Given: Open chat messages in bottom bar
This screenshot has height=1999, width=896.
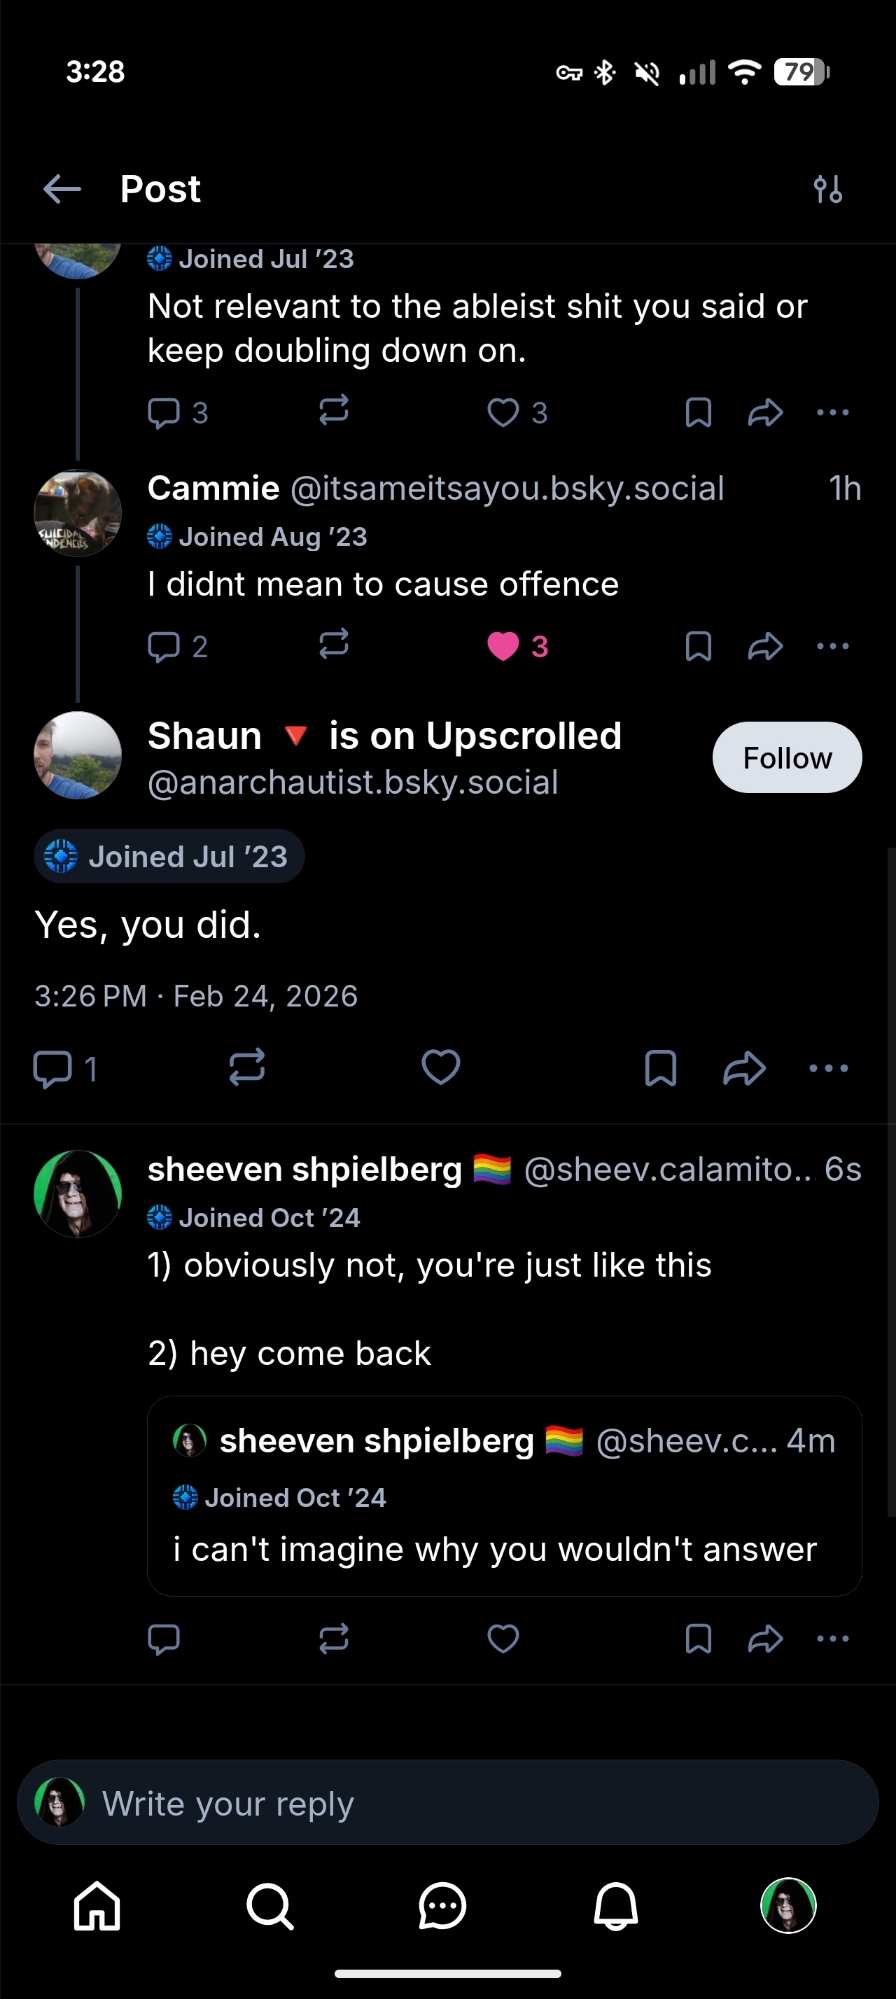Looking at the screenshot, I should (x=442, y=1906).
